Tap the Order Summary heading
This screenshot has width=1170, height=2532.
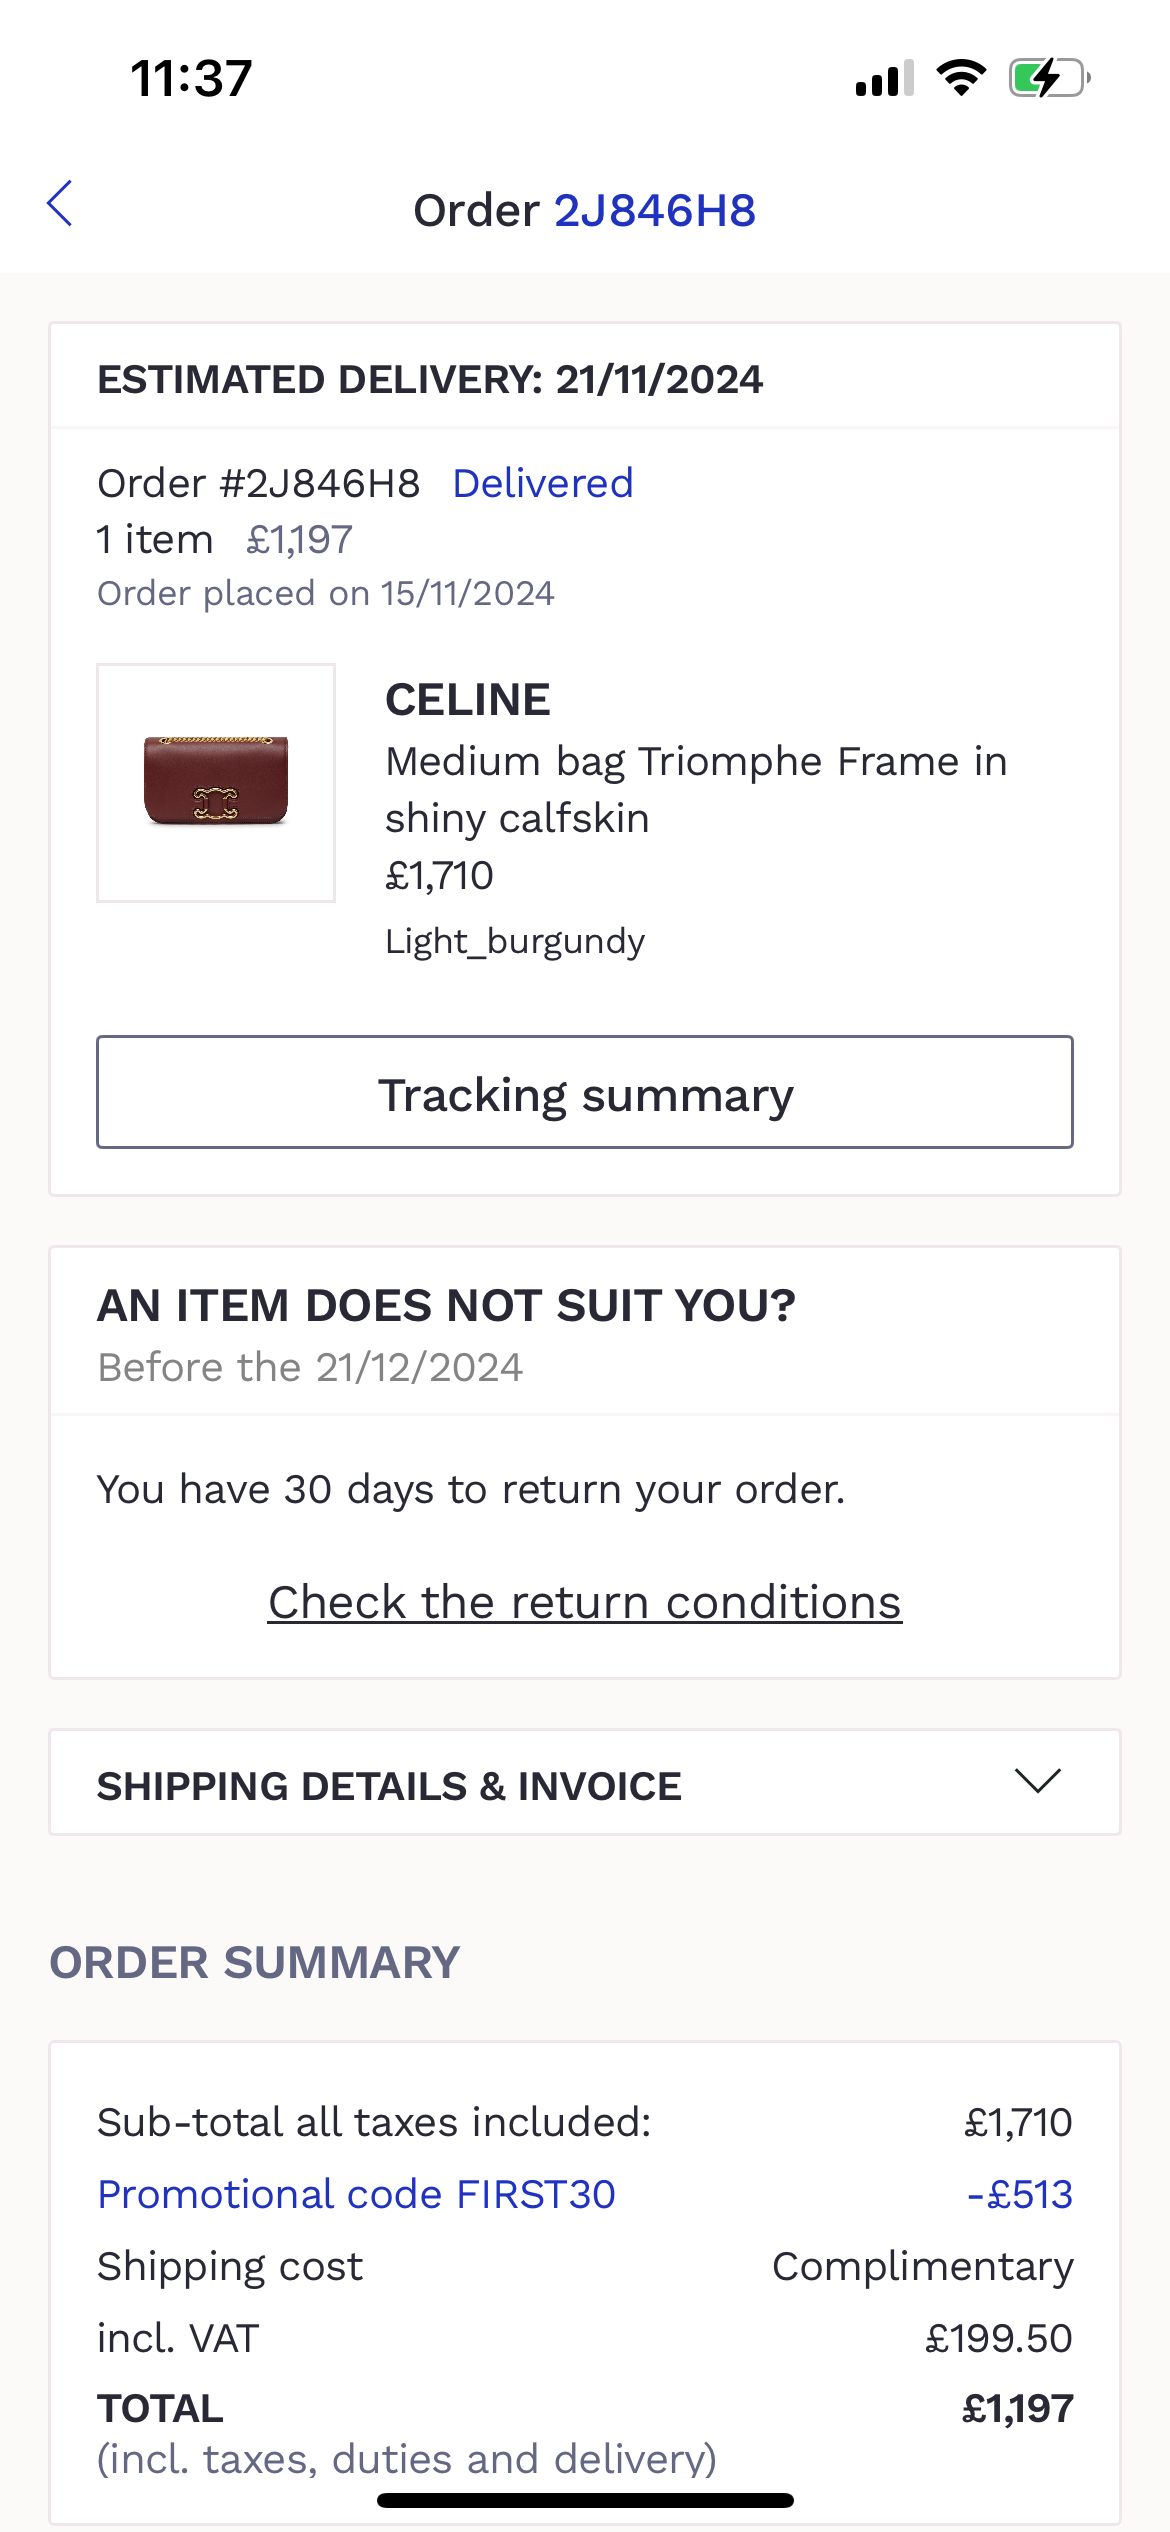tap(255, 1962)
